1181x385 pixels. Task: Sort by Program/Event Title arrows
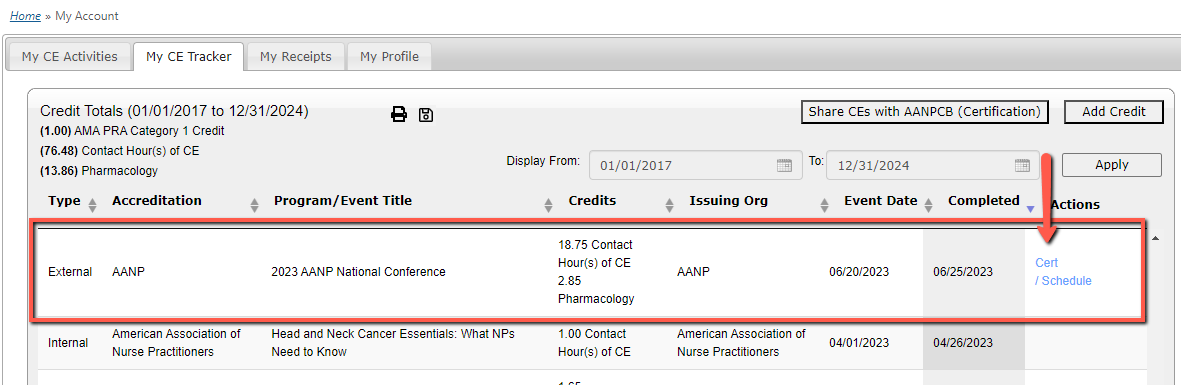coord(549,204)
